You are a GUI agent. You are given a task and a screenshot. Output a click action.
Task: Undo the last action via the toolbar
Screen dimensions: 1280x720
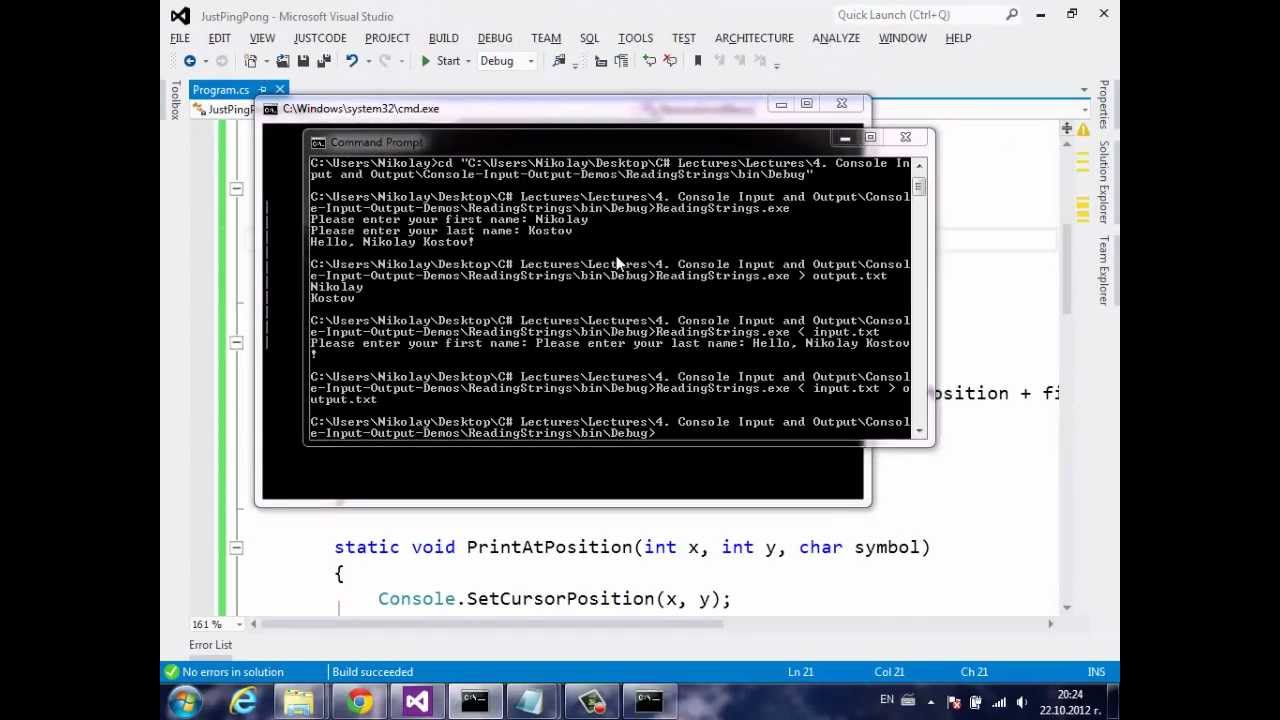pyautogui.click(x=351, y=61)
